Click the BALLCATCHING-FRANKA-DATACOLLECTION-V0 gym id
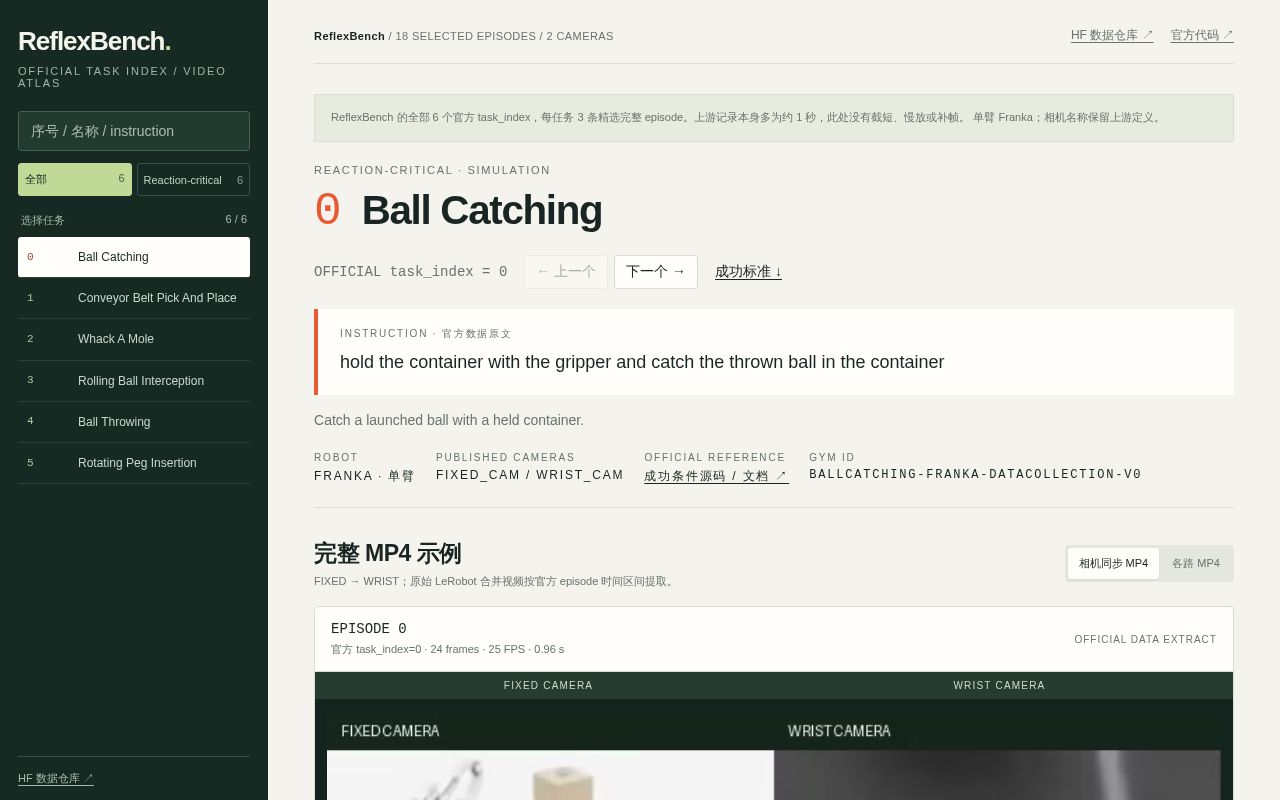This screenshot has height=800, width=1280. tap(975, 475)
